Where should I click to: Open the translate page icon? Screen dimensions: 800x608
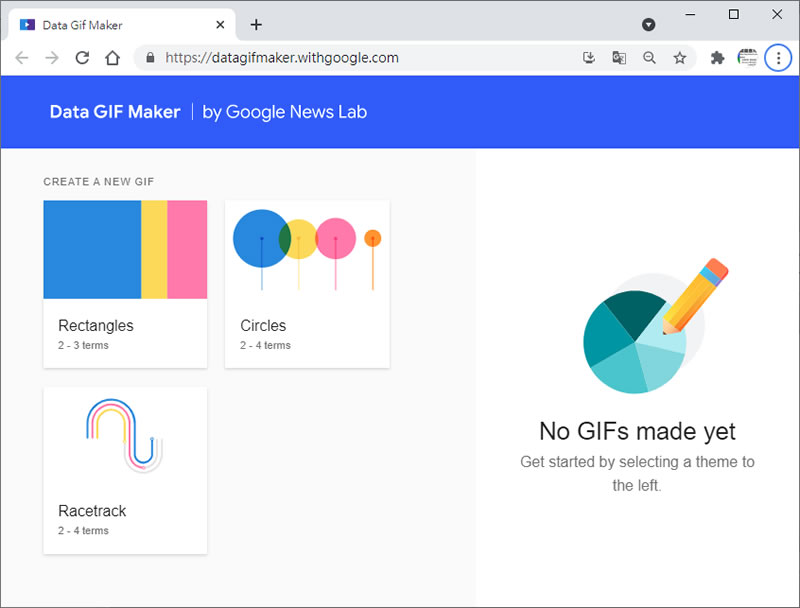(x=619, y=58)
